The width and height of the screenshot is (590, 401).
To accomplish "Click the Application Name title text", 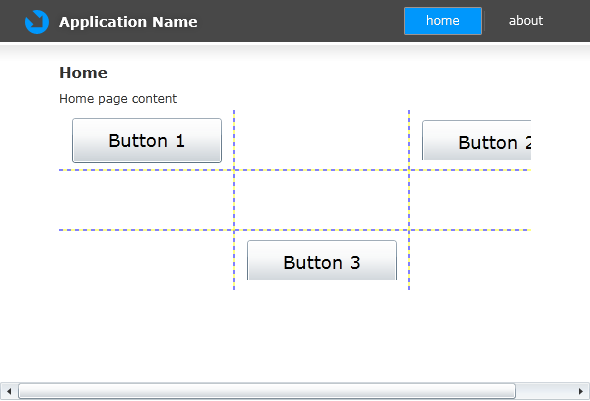I will (x=128, y=22).
